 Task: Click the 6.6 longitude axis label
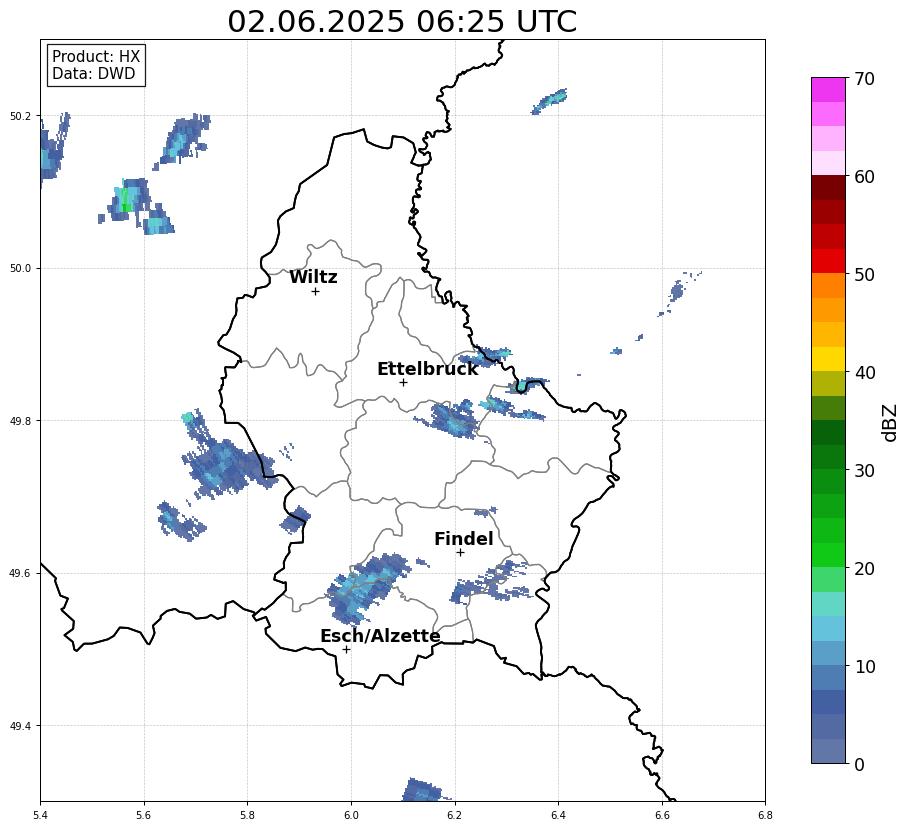[x=662, y=815]
